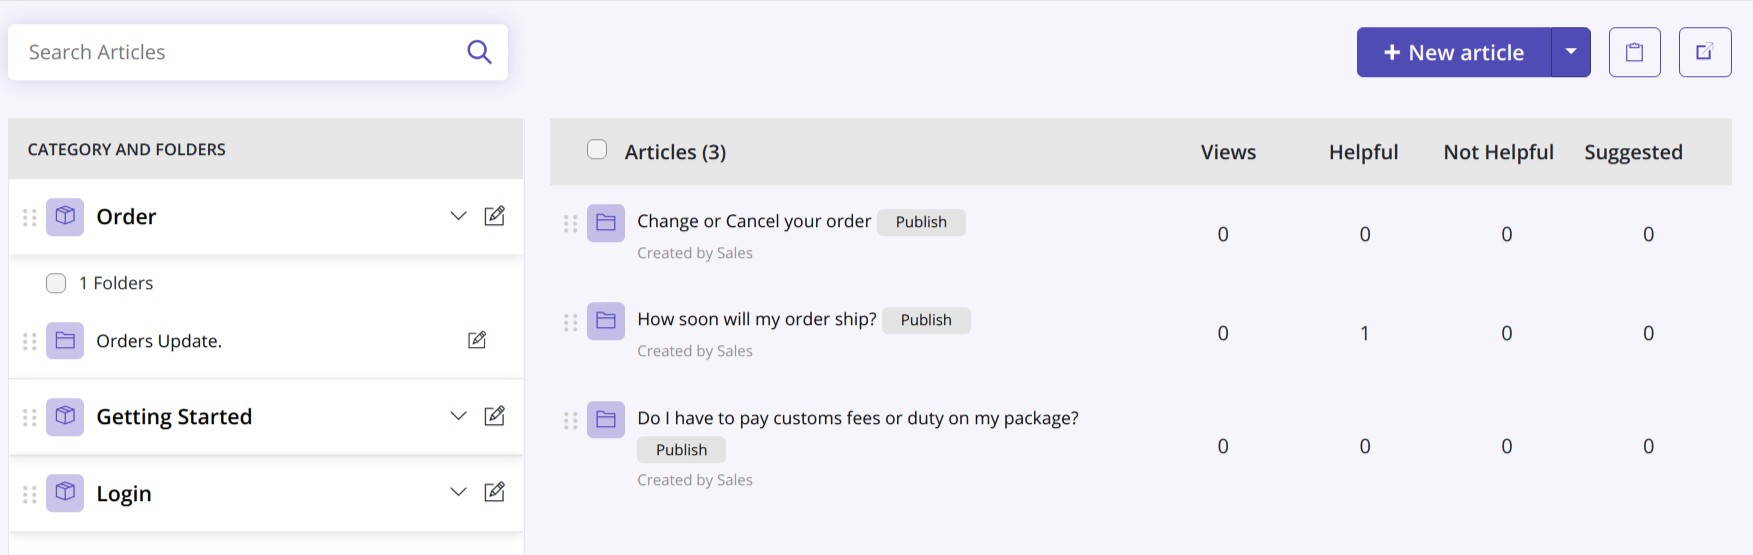1753x555 pixels.
Task: Edit the Order category via pencil icon
Action: click(x=494, y=216)
